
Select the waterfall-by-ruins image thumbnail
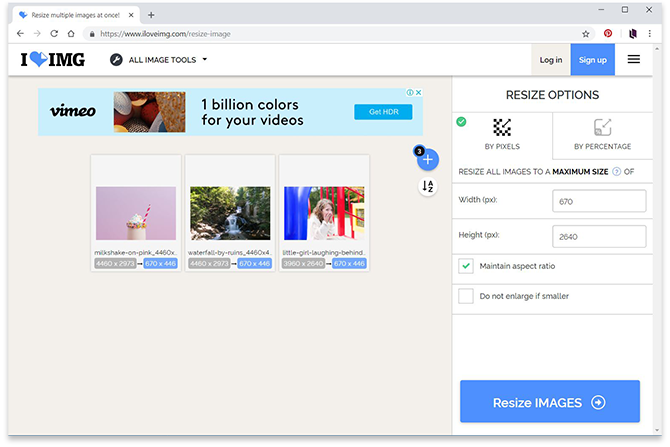(x=230, y=213)
